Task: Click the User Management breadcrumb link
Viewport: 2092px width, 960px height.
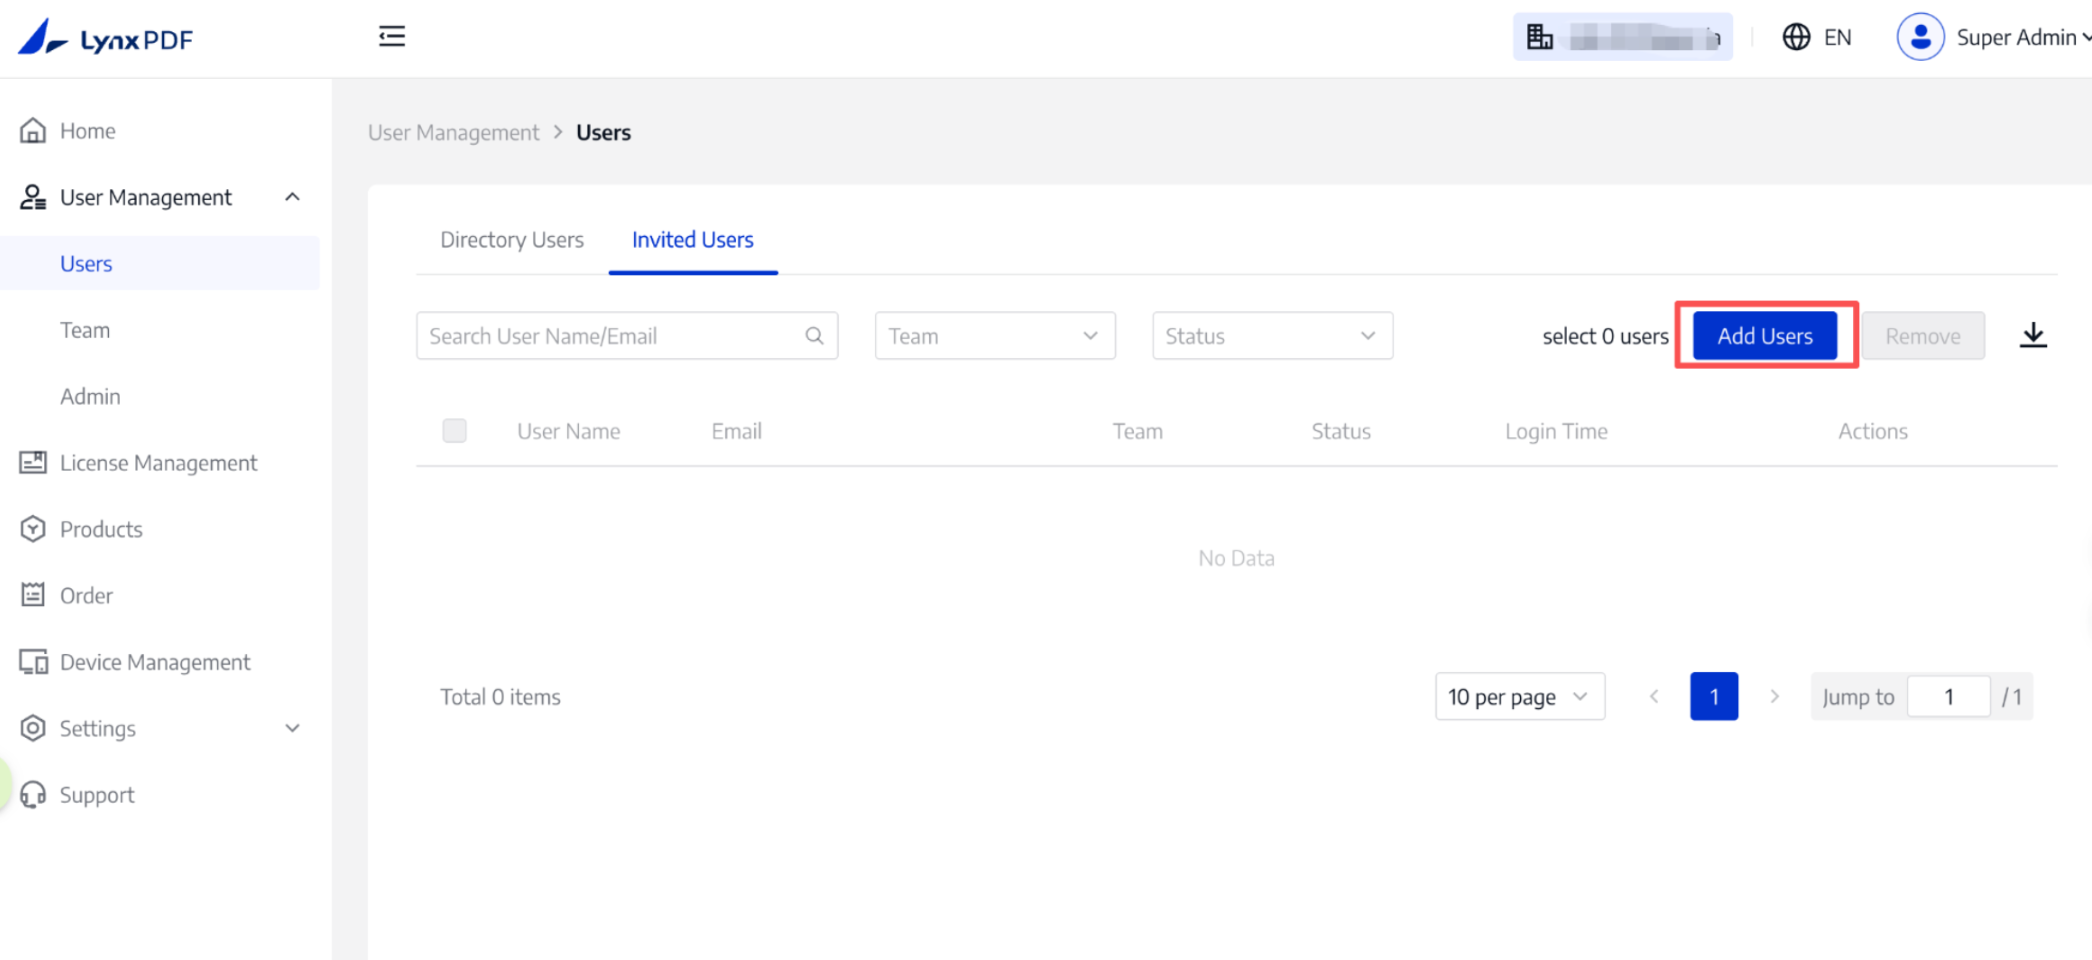Action: pos(453,133)
